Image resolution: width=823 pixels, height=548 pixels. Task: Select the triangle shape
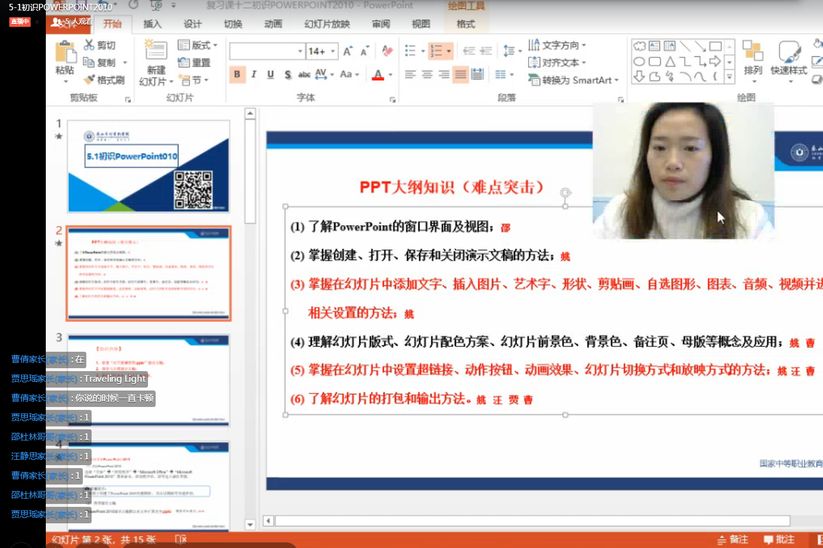(670, 61)
